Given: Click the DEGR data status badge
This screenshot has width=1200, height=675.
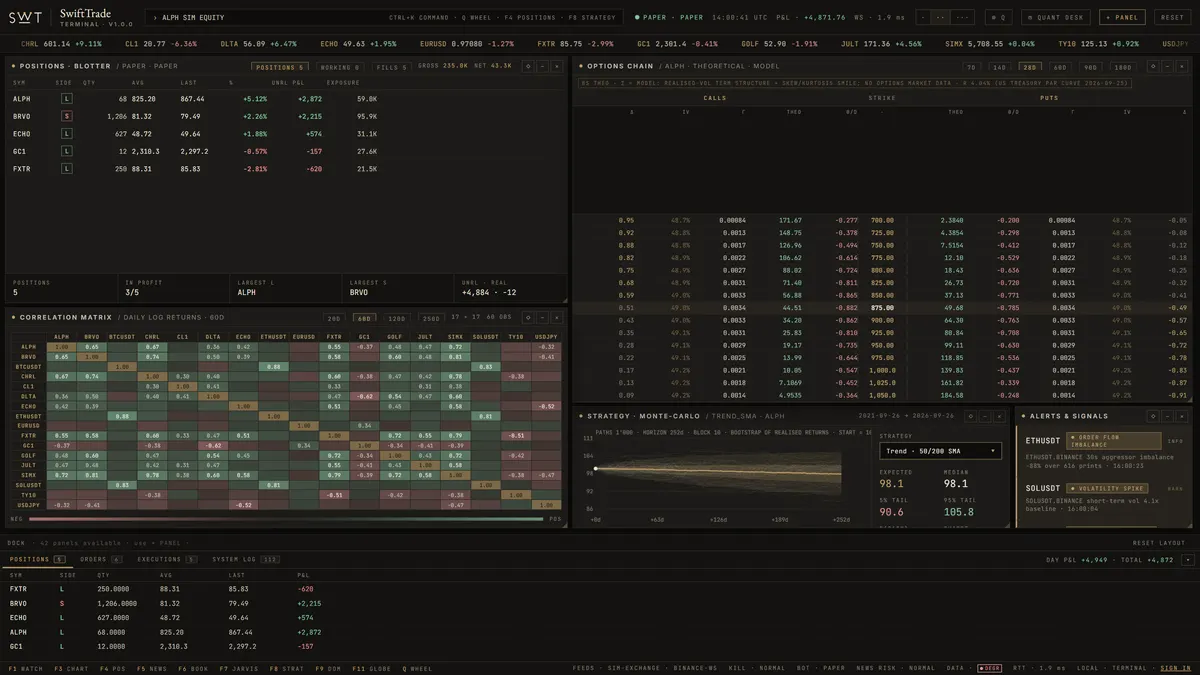Looking at the screenshot, I should click(x=989, y=667).
